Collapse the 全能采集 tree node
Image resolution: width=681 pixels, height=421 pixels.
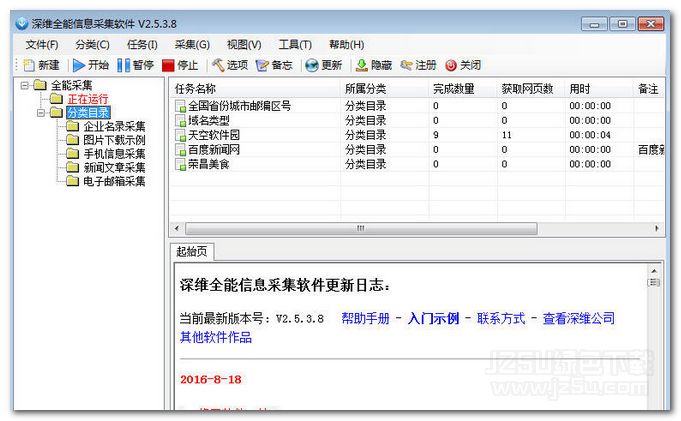[25, 85]
